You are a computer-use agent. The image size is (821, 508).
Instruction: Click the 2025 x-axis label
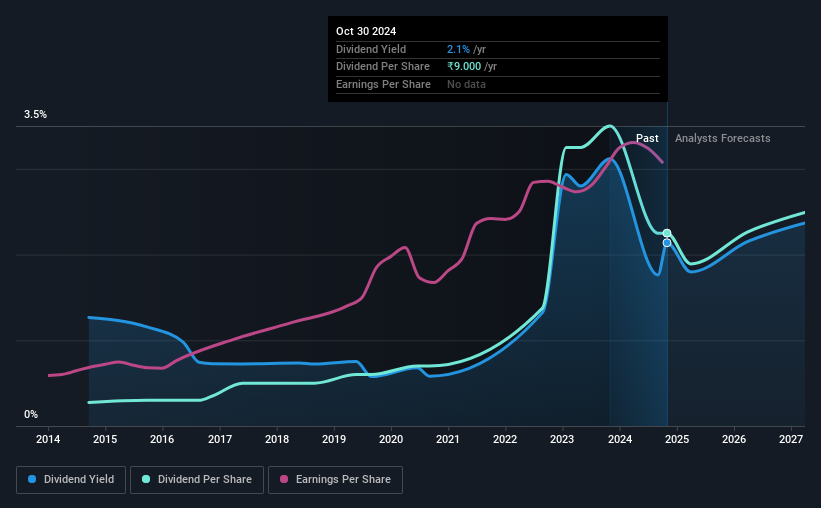[677, 439]
